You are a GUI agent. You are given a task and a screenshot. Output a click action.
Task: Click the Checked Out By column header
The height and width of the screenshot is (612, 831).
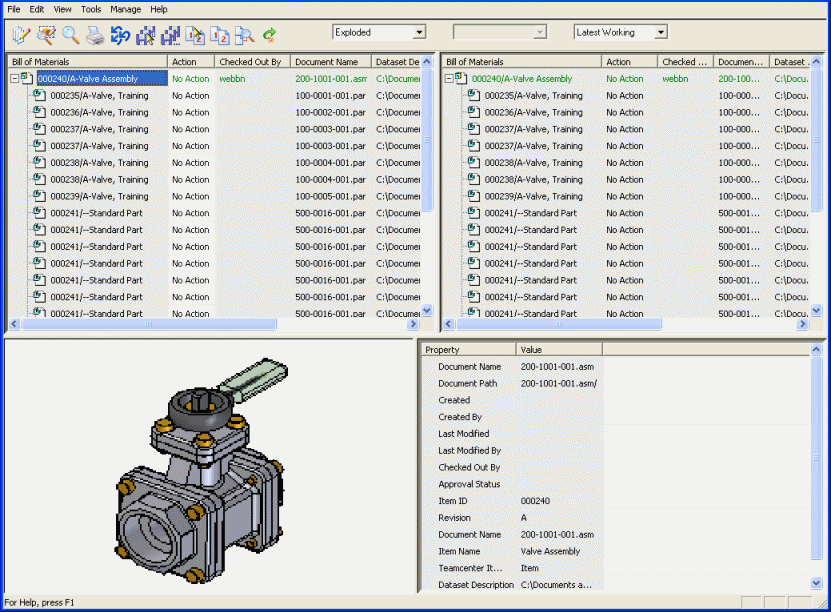[x=250, y=62]
